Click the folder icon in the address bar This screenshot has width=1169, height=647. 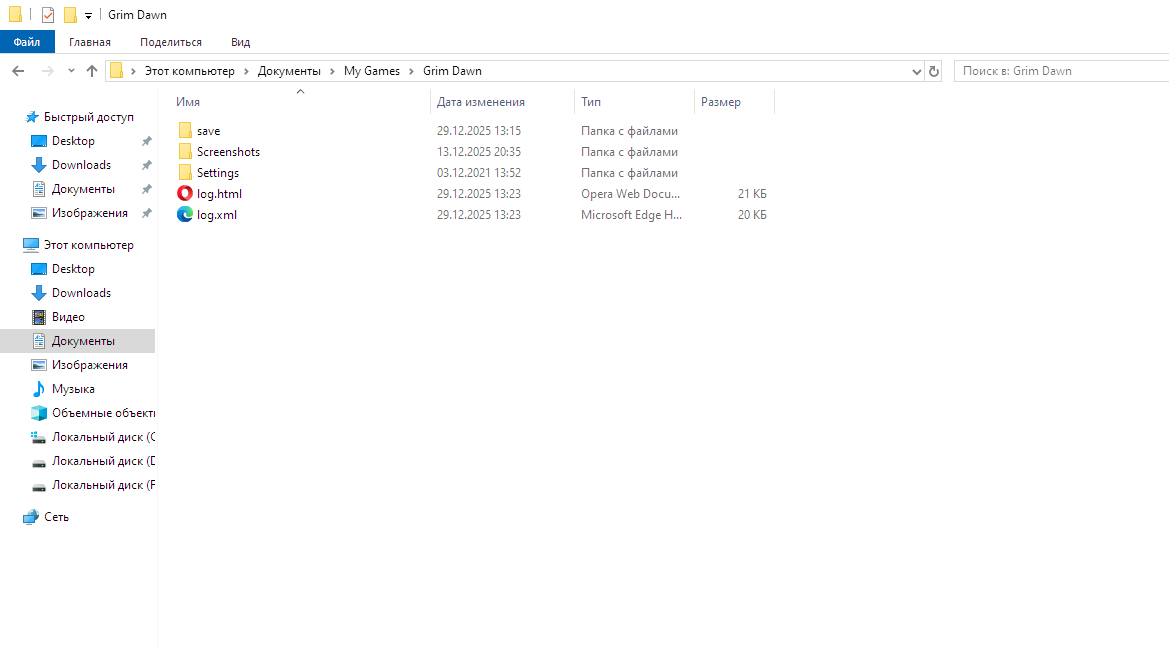point(116,71)
